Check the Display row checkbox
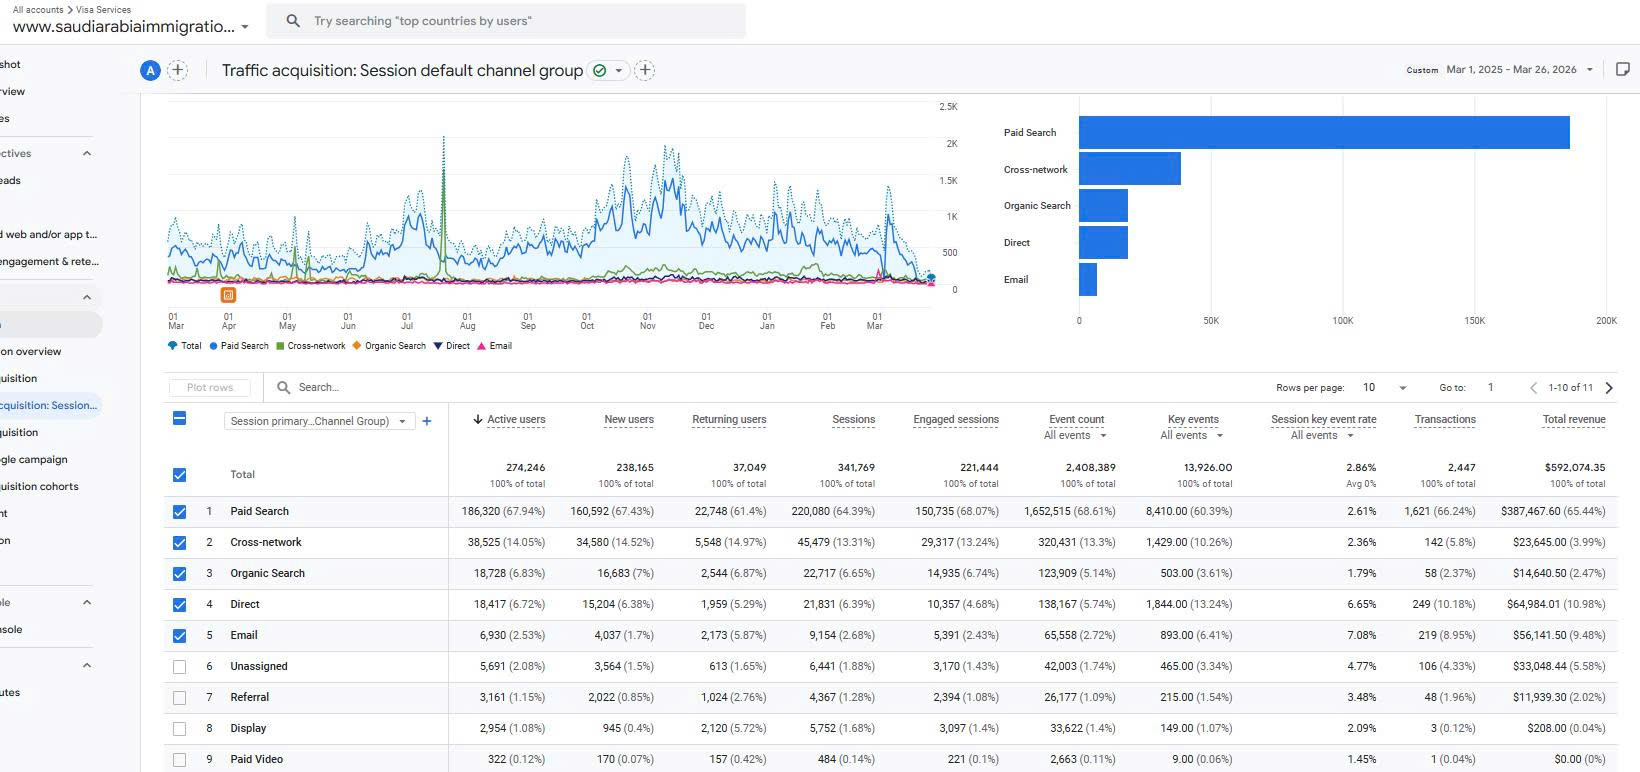The width and height of the screenshot is (1640, 772). point(179,728)
